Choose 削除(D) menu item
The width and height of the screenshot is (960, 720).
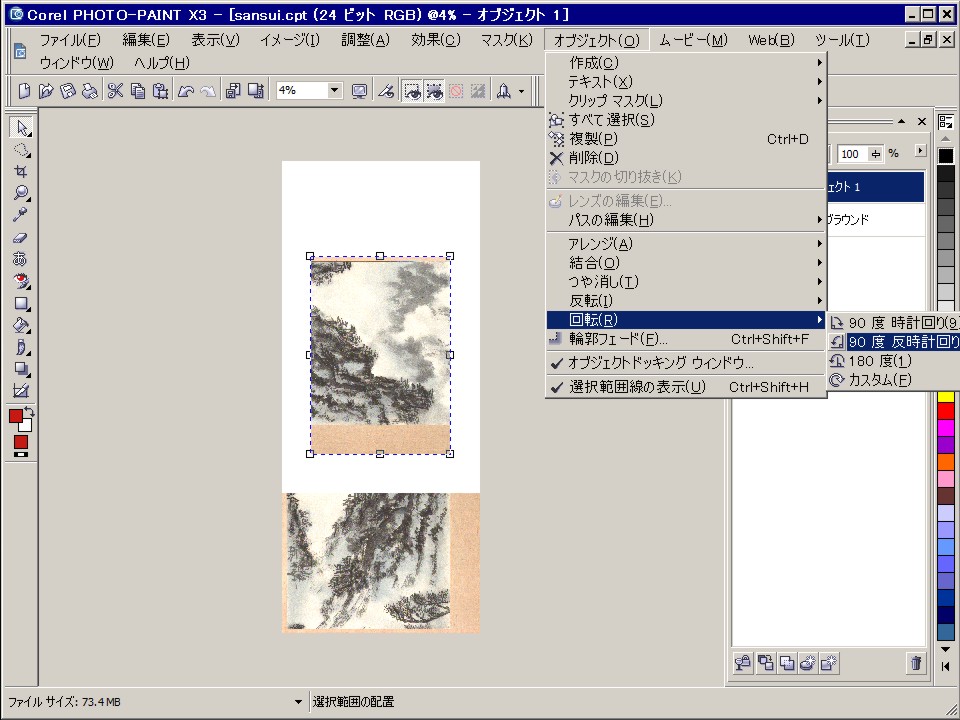(686, 158)
